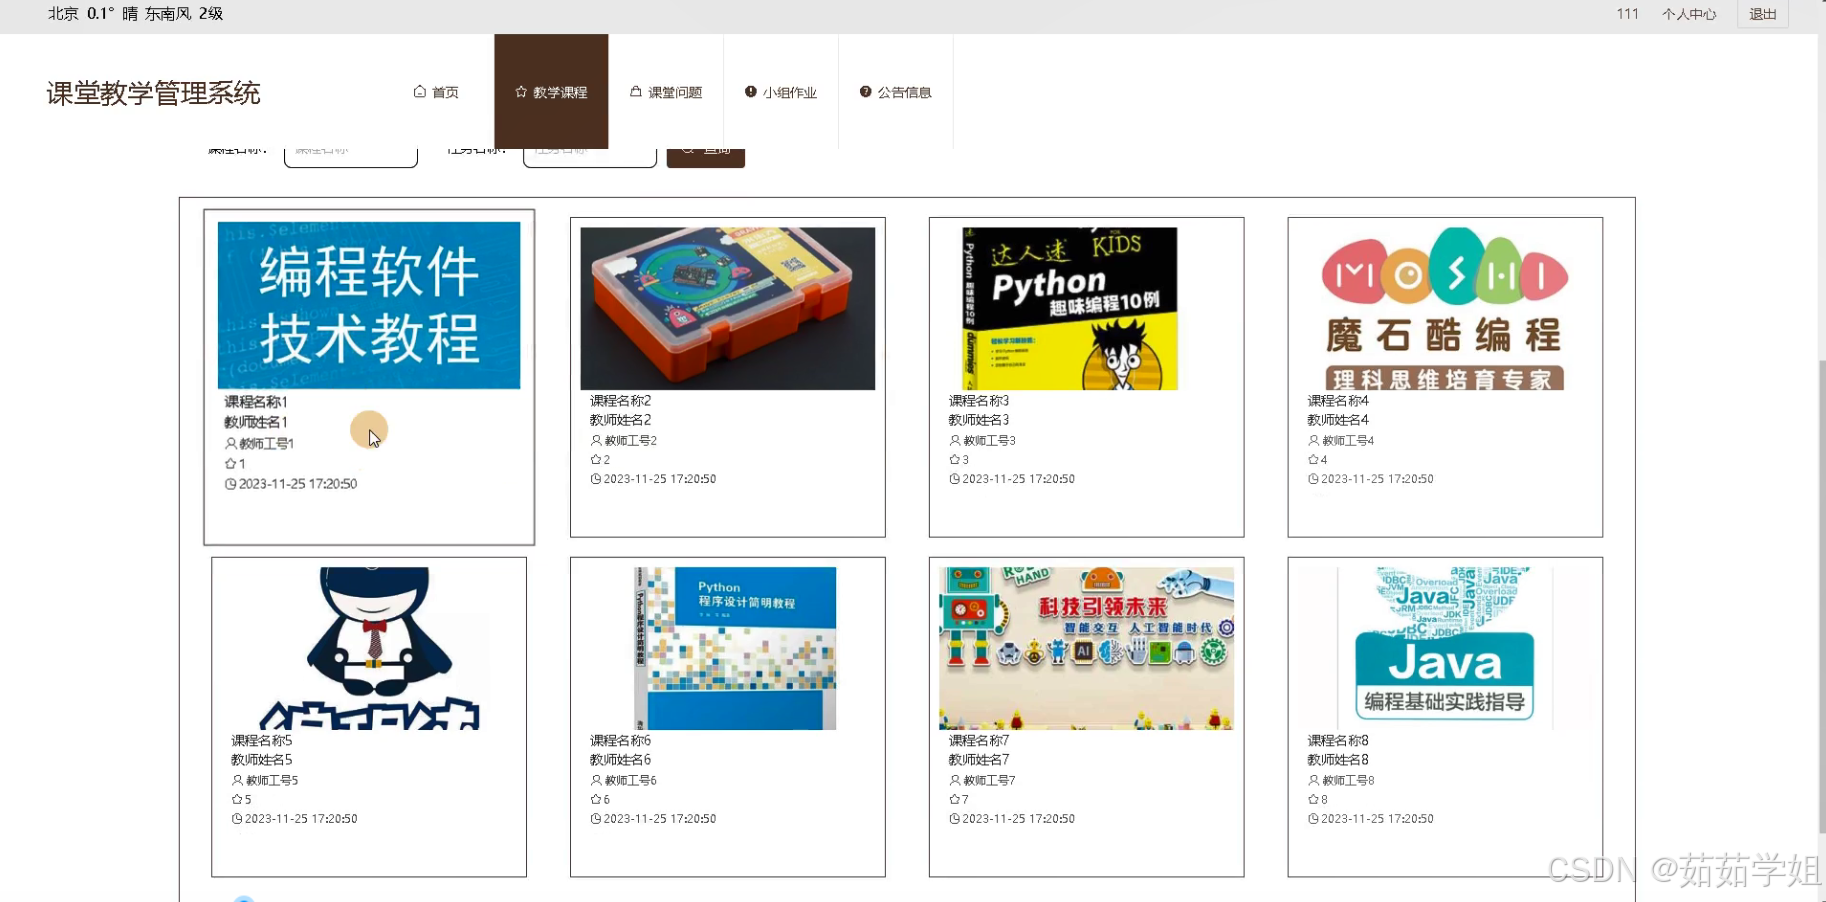This screenshot has width=1826, height=902.
Task: Click the 教师姓名3 text
Action: click(979, 420)
